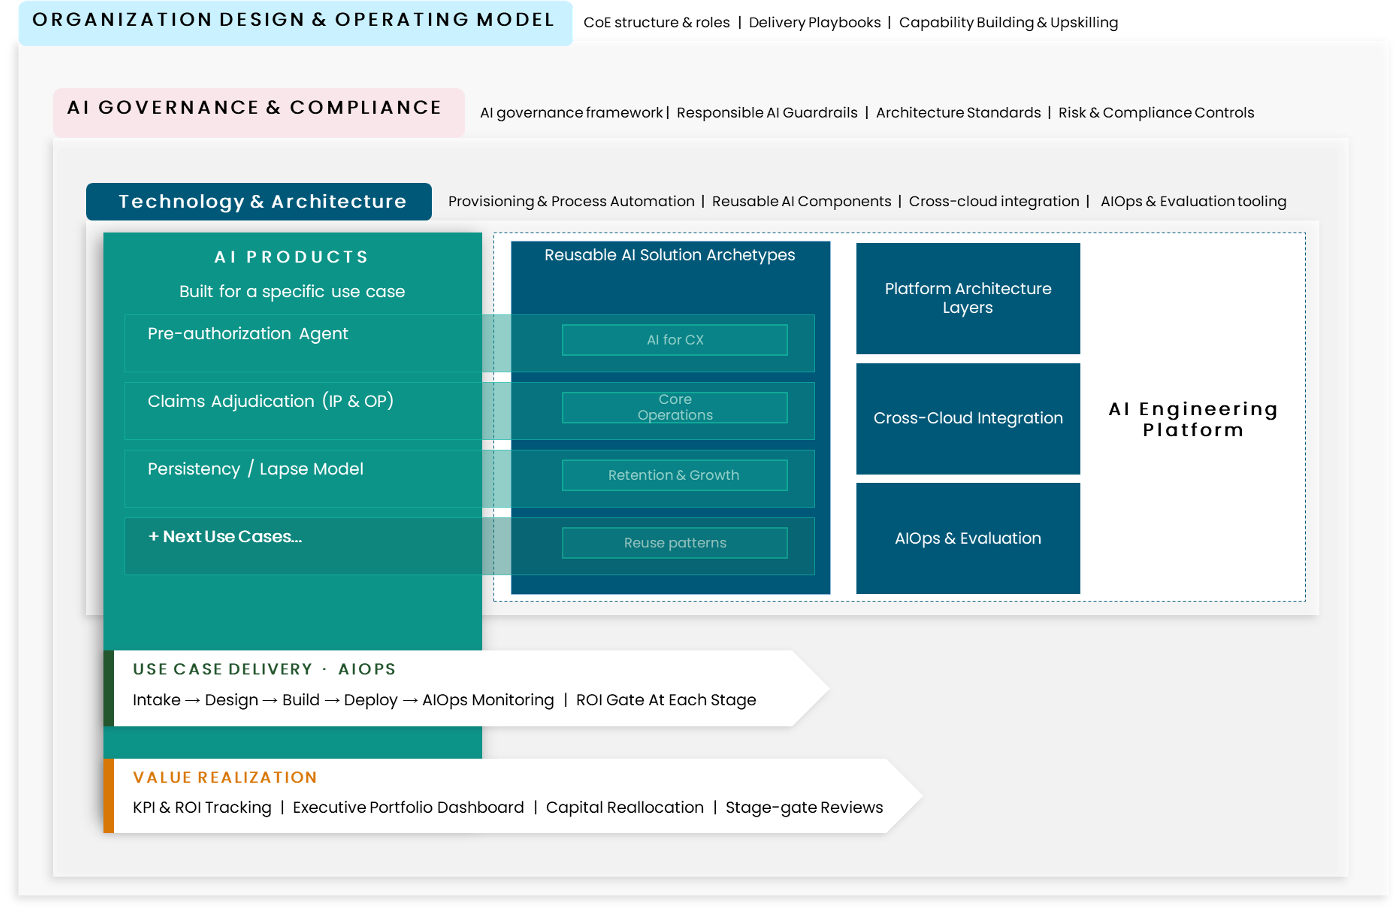This screenshot has height=912, width=1400.
Task: Click 'Responsible AI Guardrails' text
Action: pyautogui.click(x=767, y=113)
